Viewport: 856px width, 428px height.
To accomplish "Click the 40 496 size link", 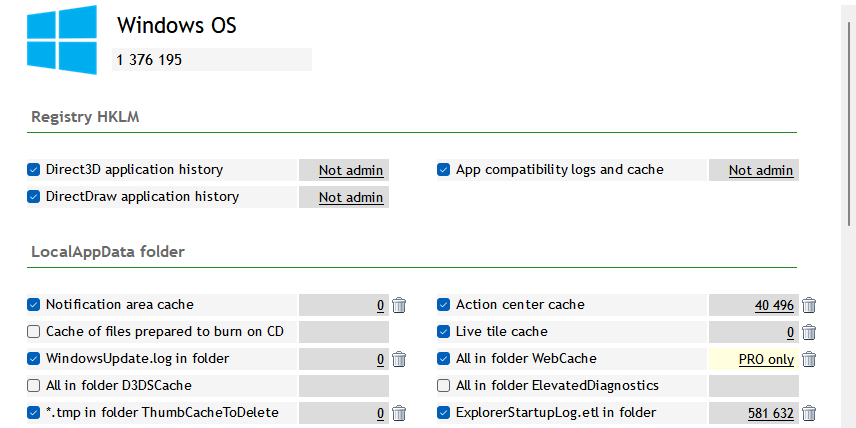I will point(774,305).
